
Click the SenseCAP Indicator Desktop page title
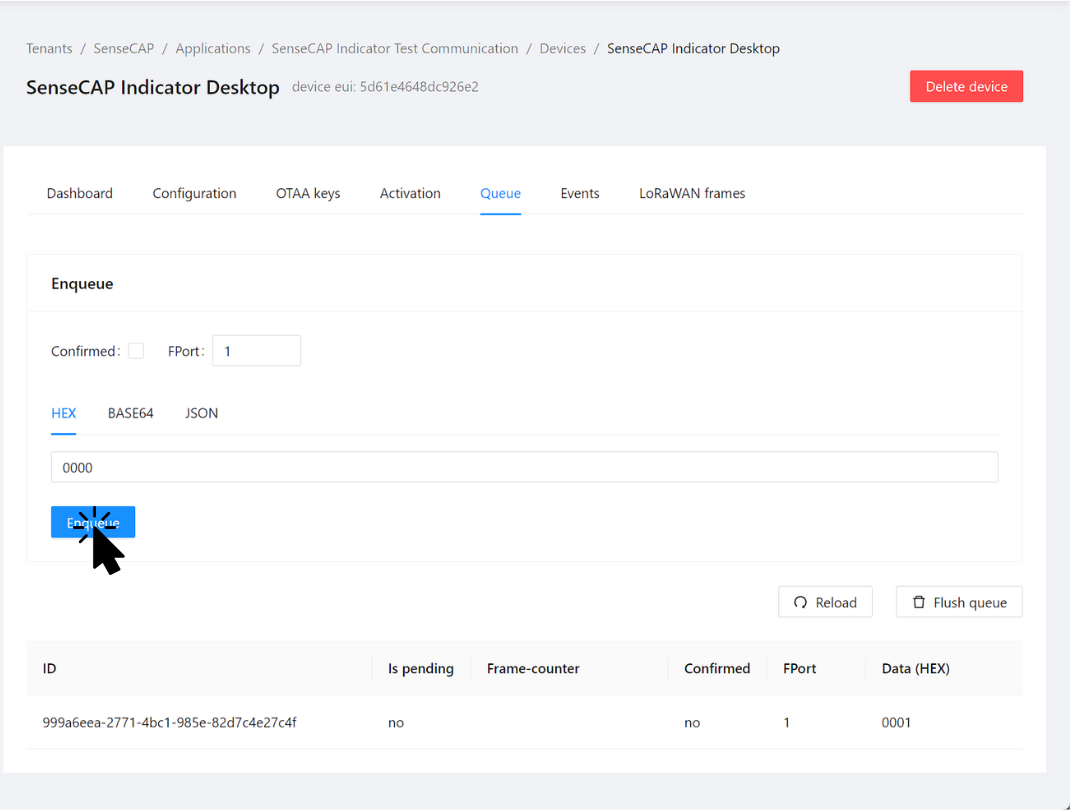[153, 87]
